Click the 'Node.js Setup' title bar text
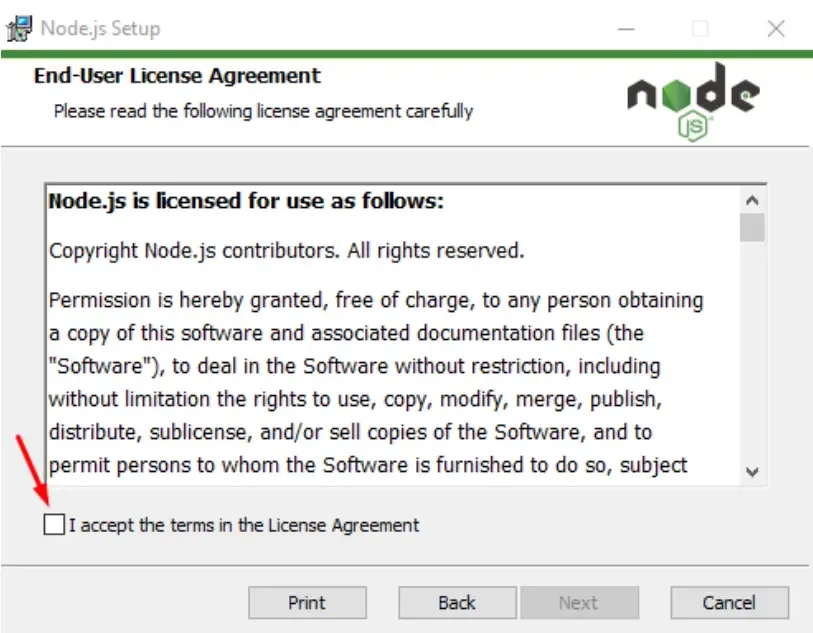813x633 pixels. (x=101, y=29)
